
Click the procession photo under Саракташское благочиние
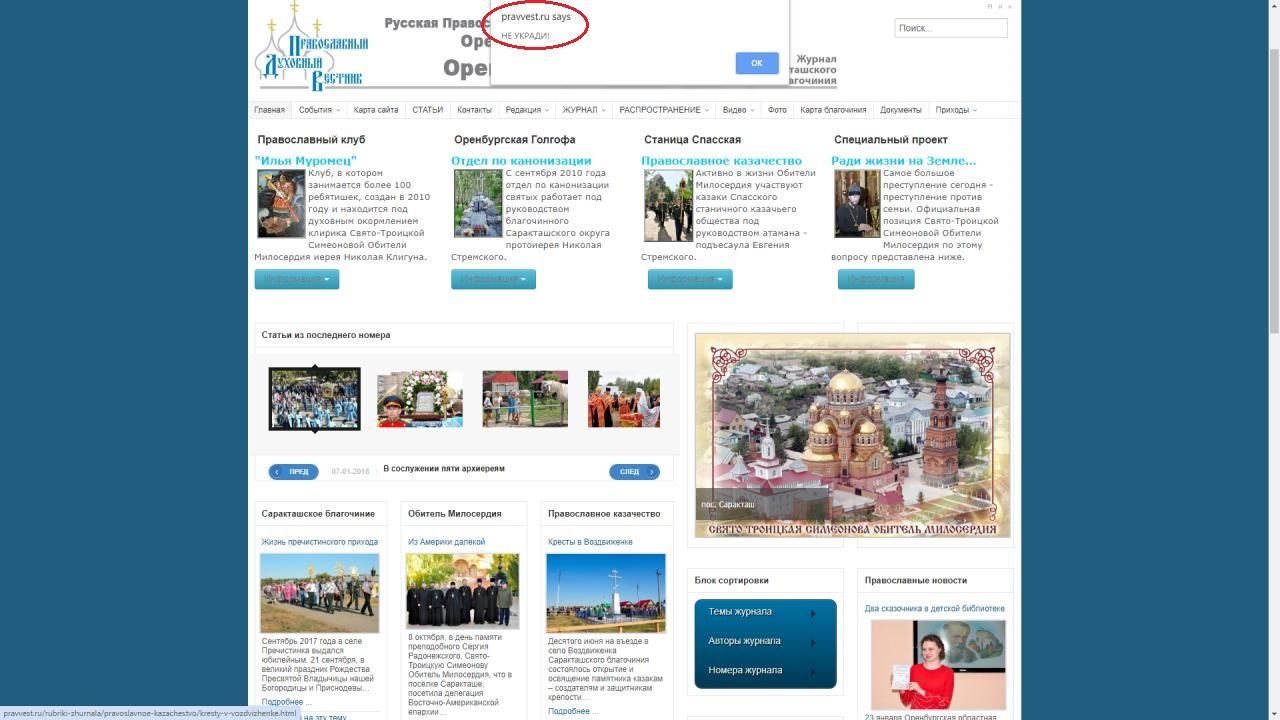point(320,593)
